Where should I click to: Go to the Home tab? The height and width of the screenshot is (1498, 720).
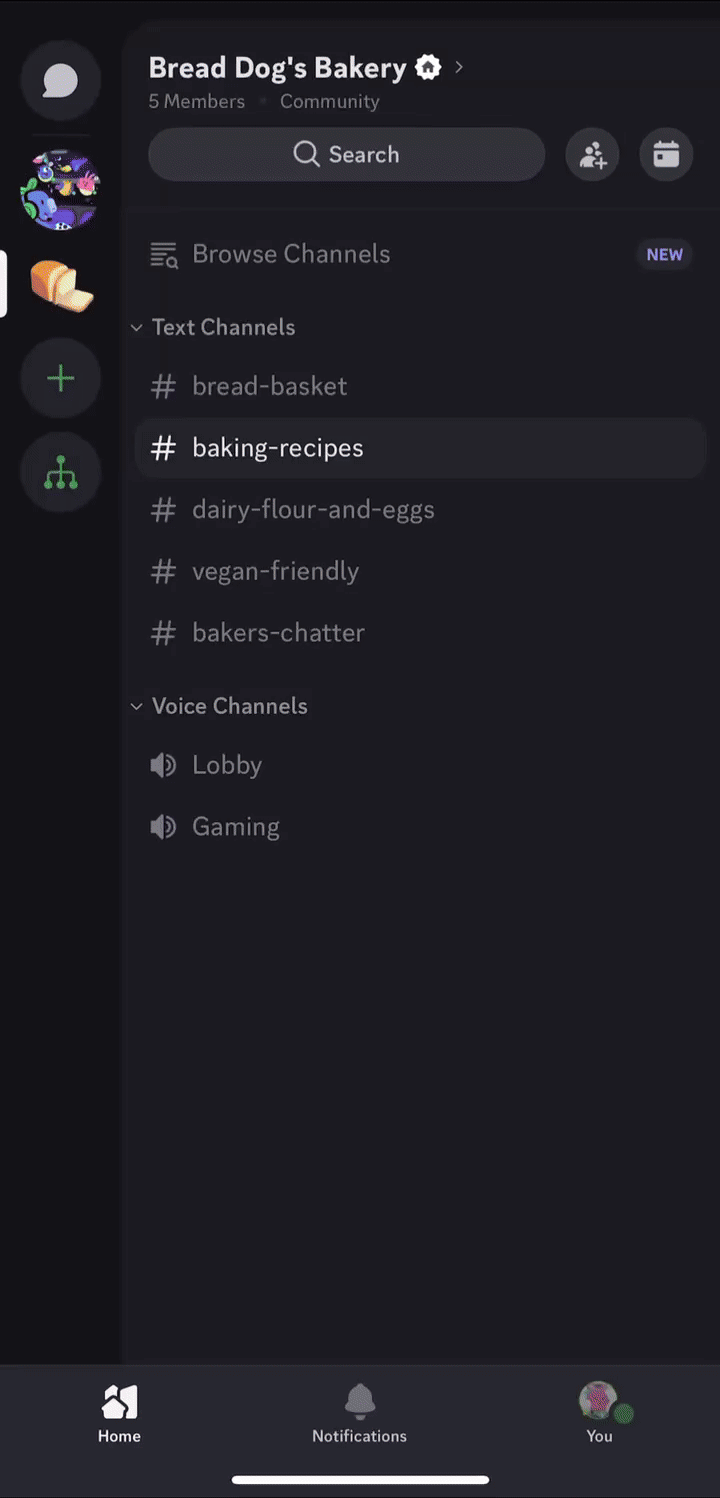click(x=119, y=1413)
